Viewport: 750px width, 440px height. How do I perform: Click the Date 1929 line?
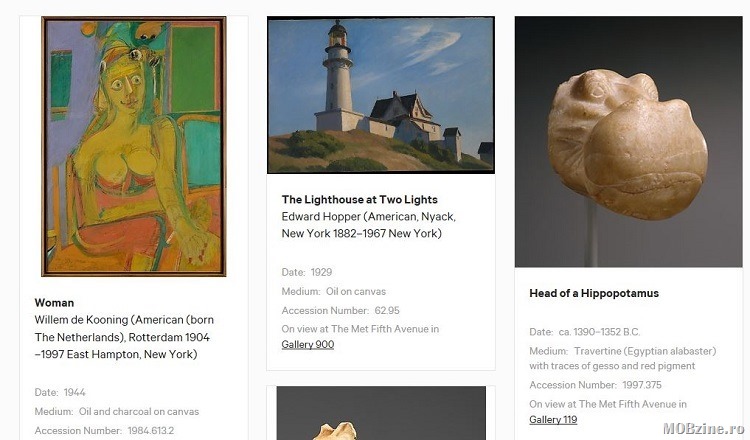tap(307, 272)
